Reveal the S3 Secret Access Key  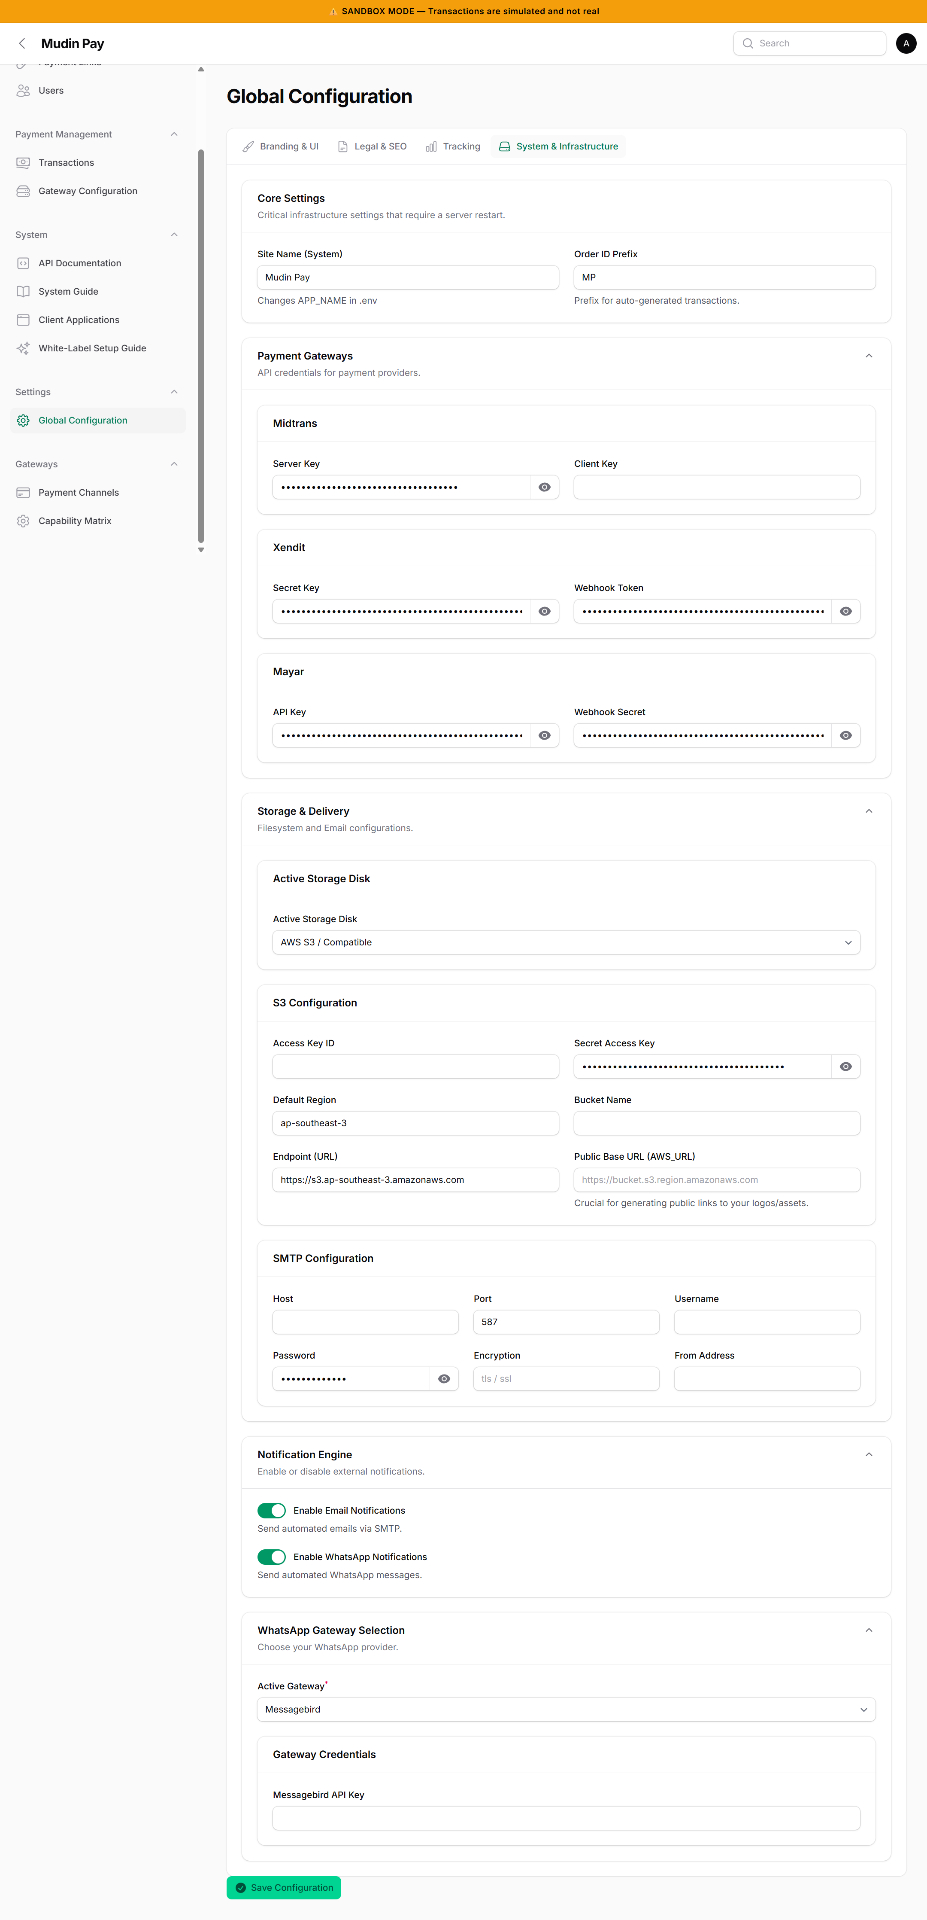pos(846,1067)
